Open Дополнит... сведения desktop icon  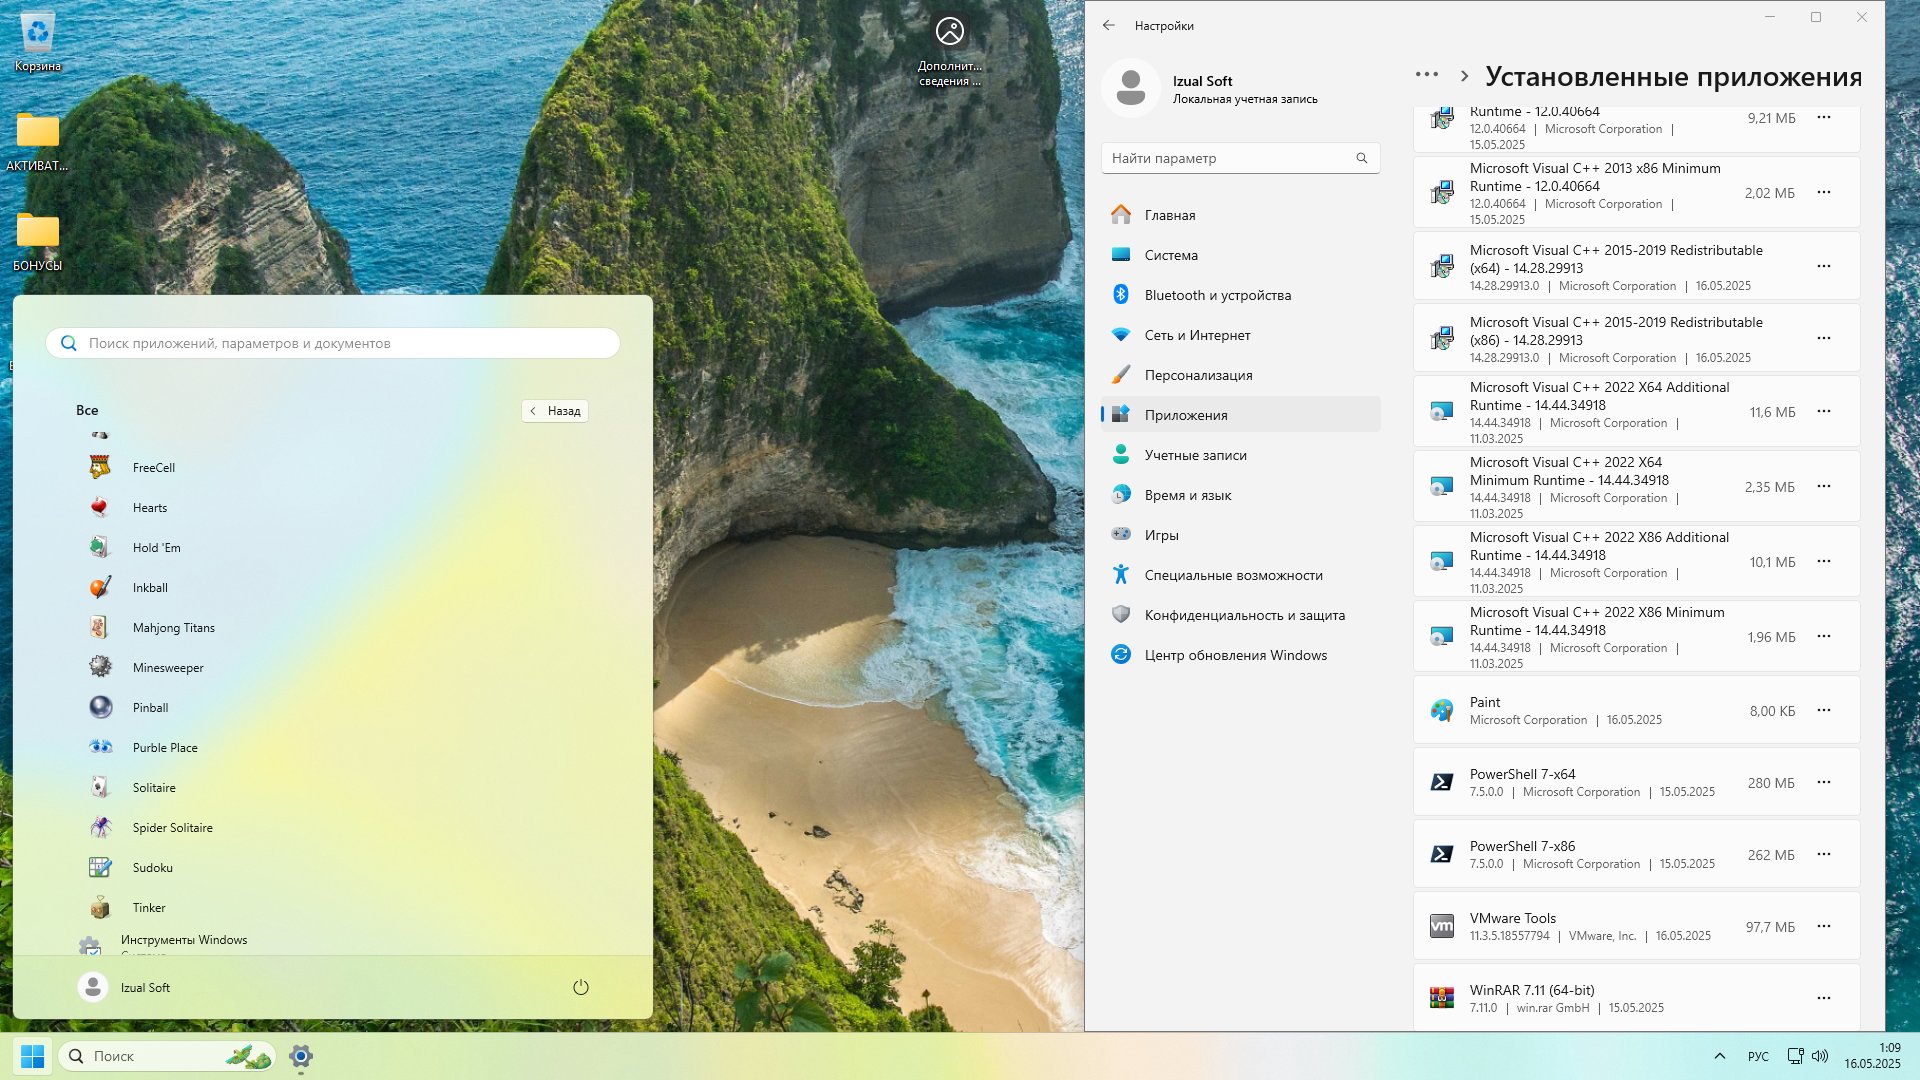click(950, 50)
